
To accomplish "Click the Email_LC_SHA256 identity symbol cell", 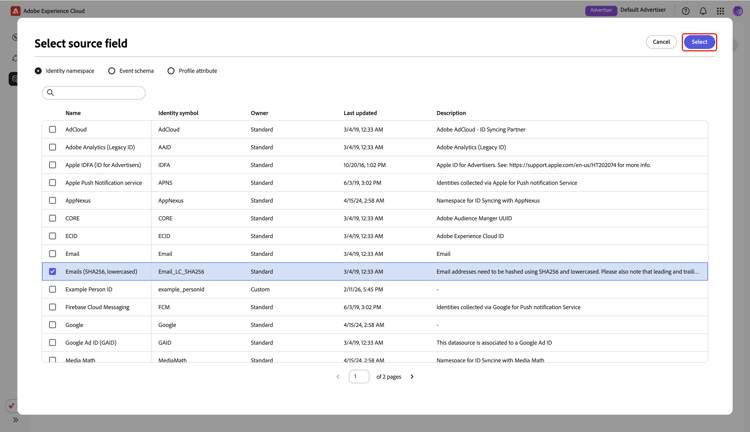I will pyautogui.click(x=181, y=272).
